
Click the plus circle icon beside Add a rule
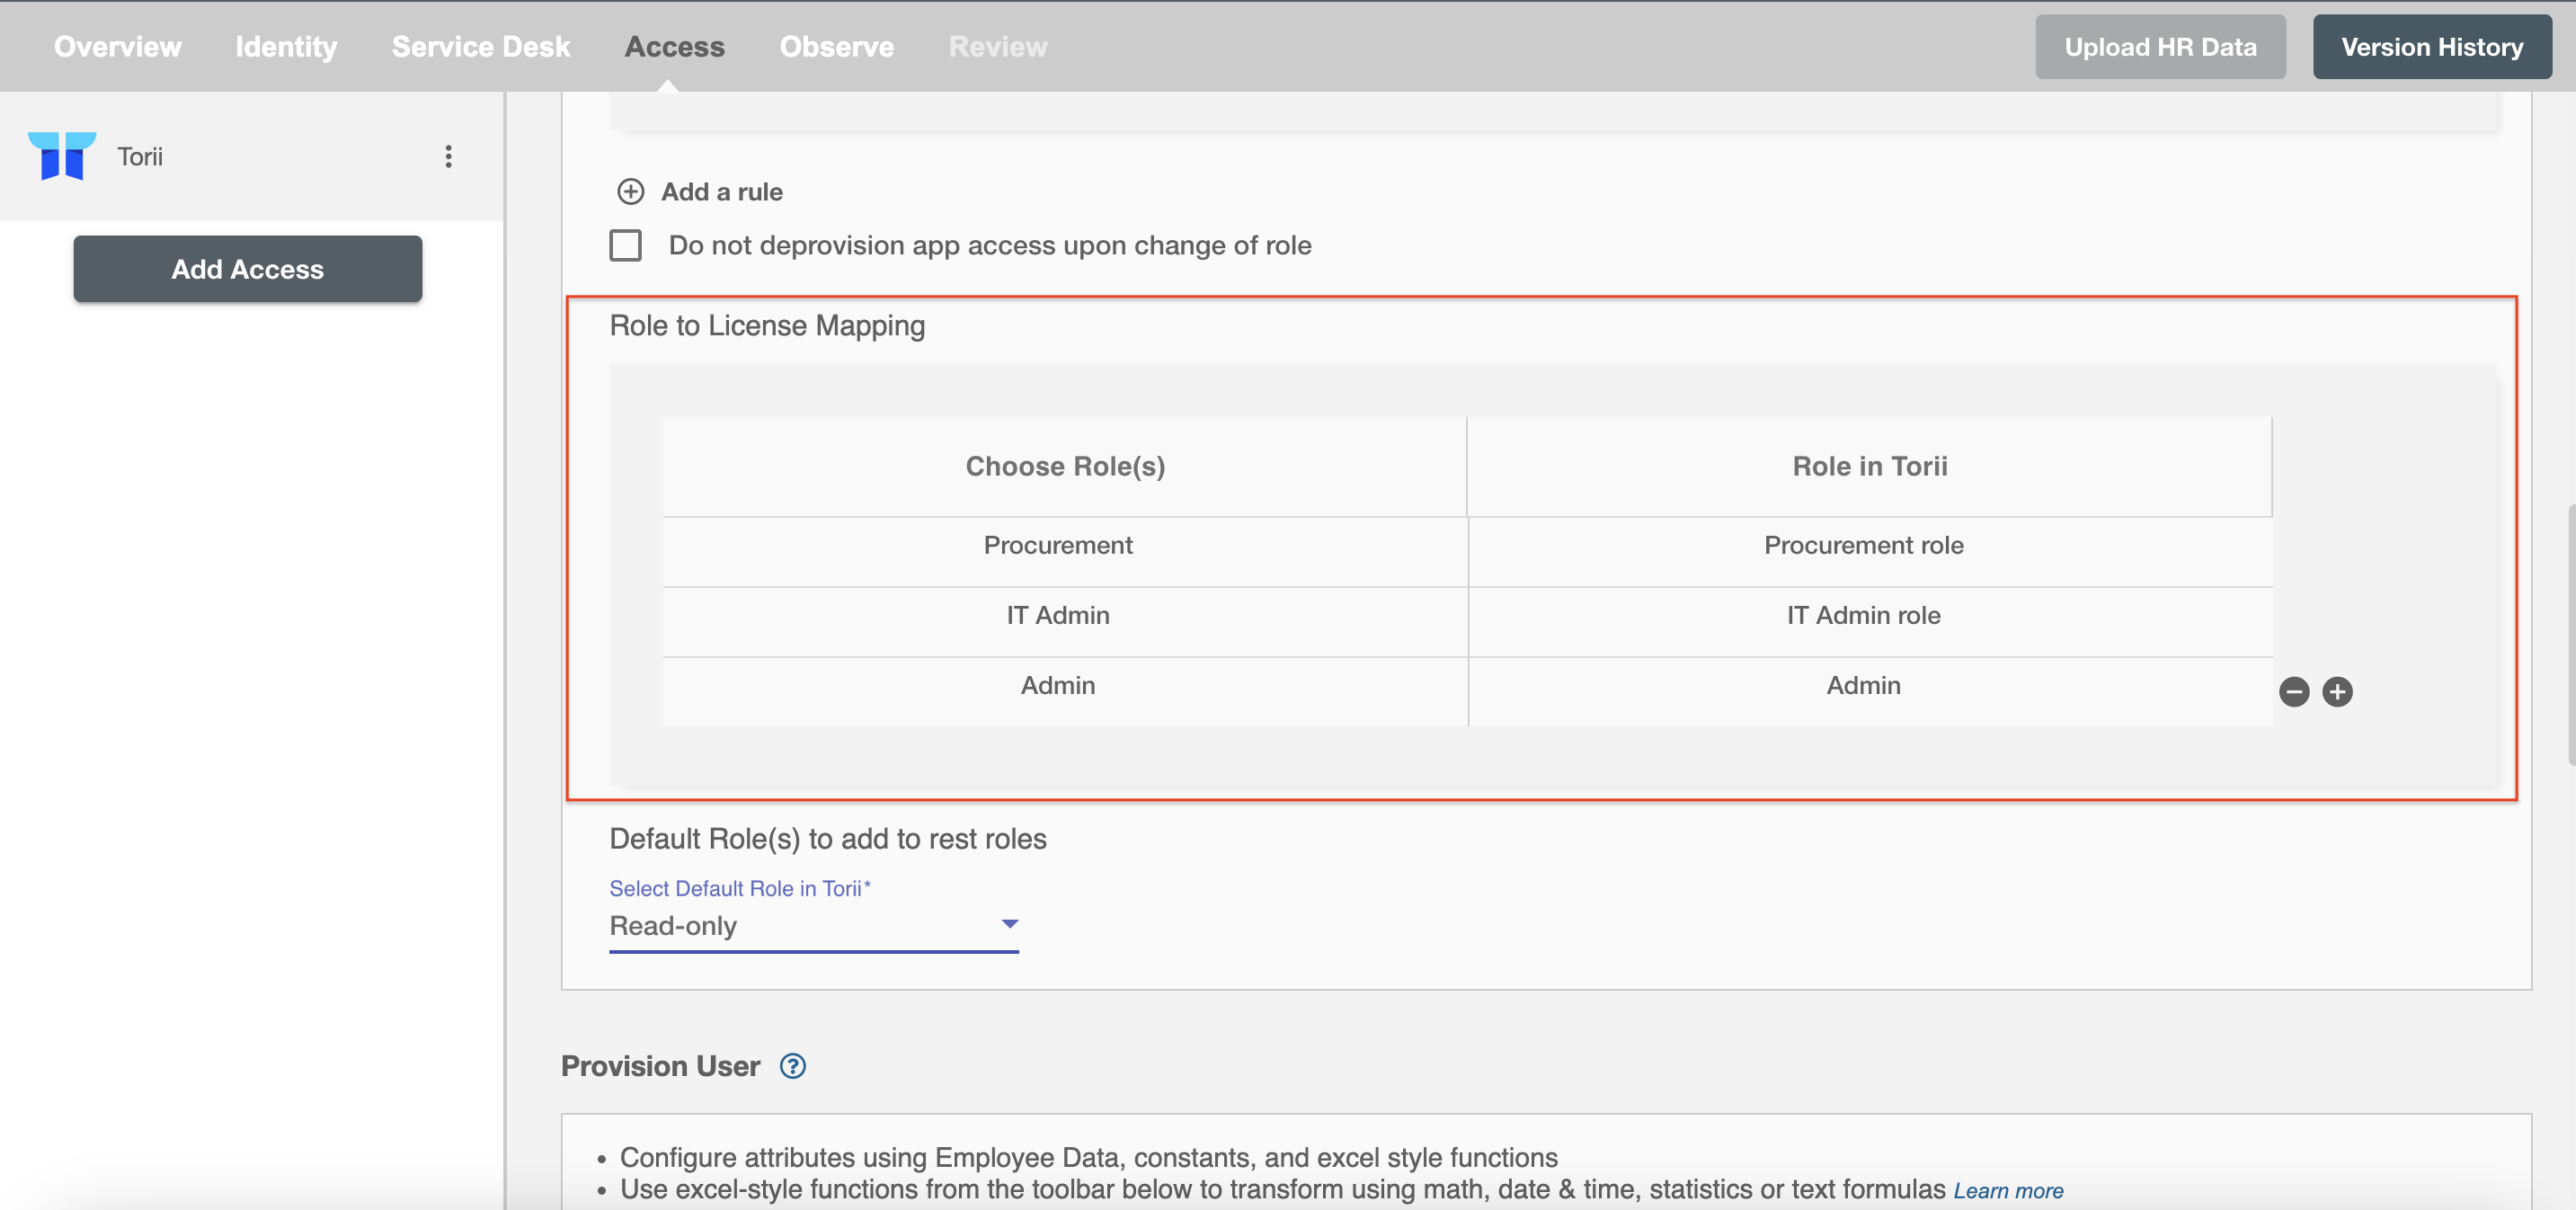[x=630, y=191]
